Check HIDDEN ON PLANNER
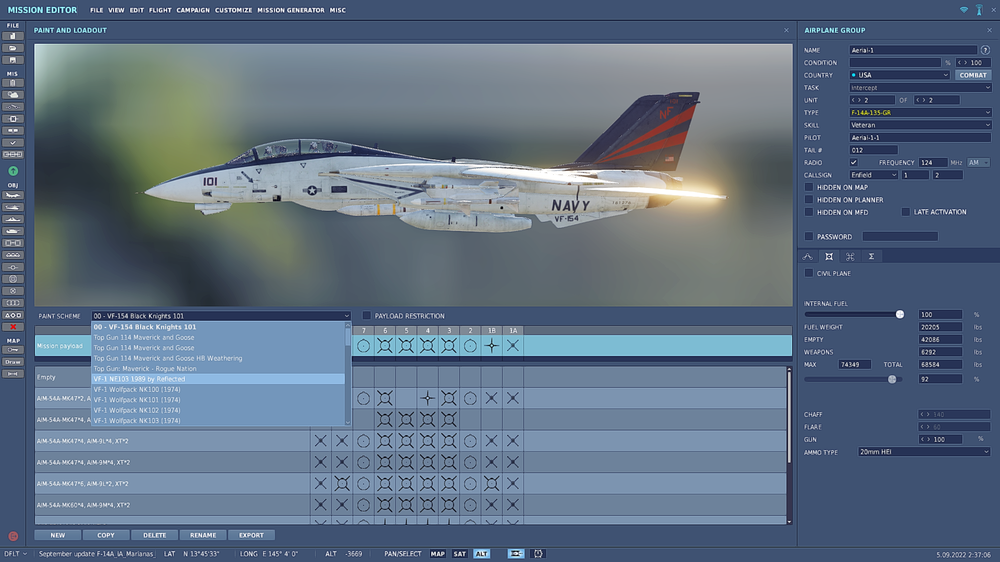 [809, 200]
